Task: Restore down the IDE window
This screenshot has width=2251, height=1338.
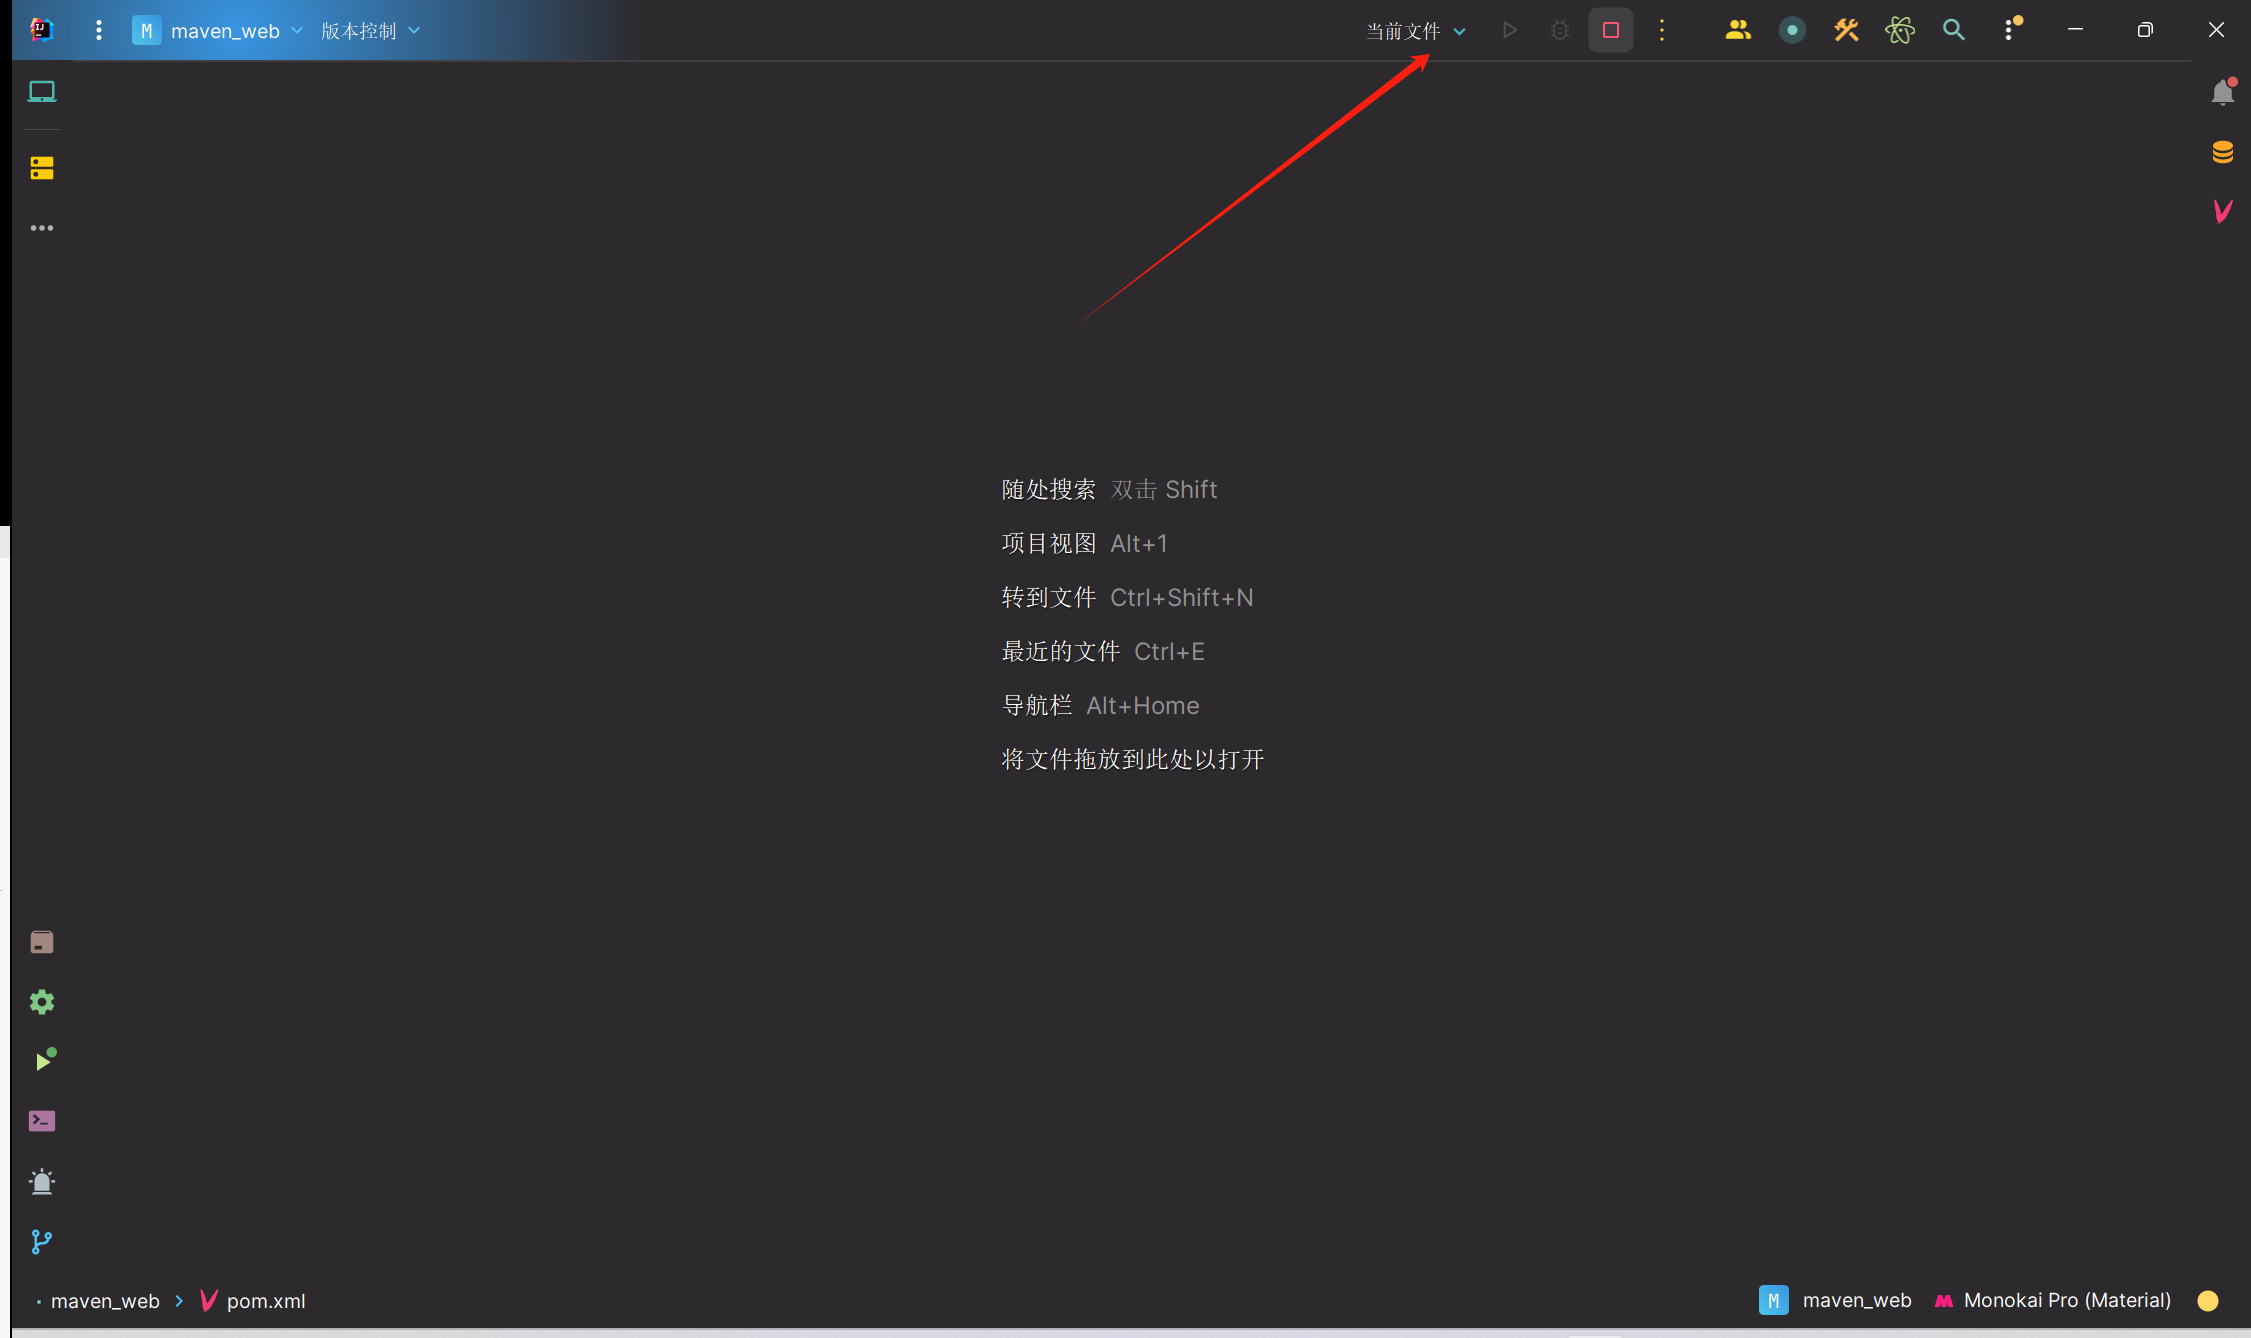Action: [x=2145, y=30]
